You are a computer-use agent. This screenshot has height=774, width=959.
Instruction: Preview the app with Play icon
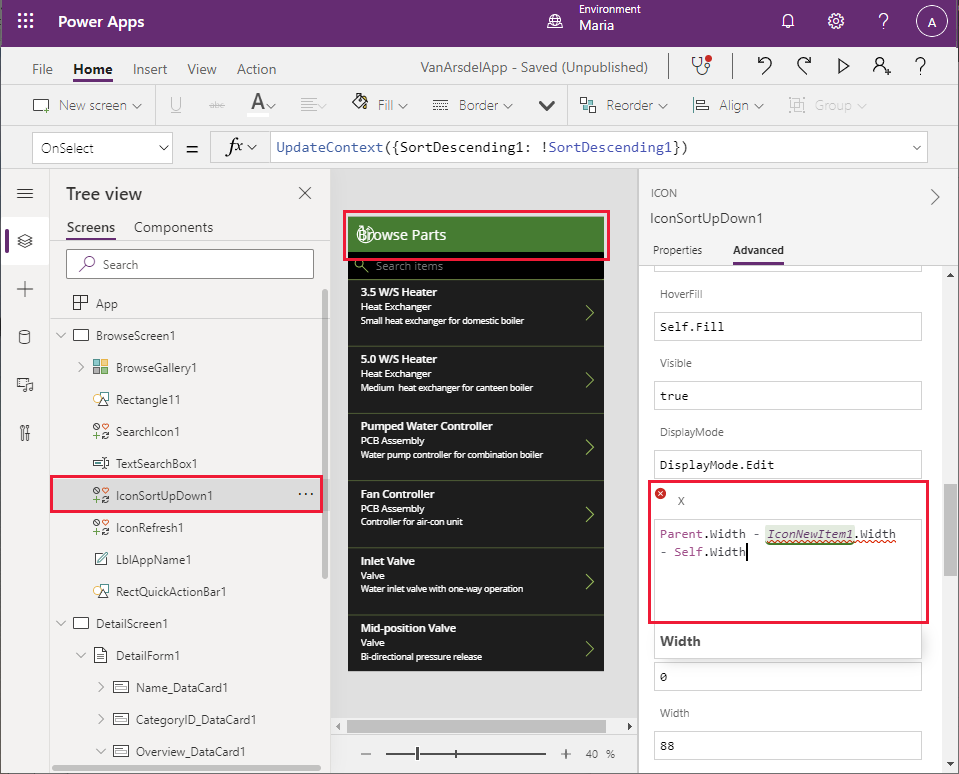pos(843,66)
